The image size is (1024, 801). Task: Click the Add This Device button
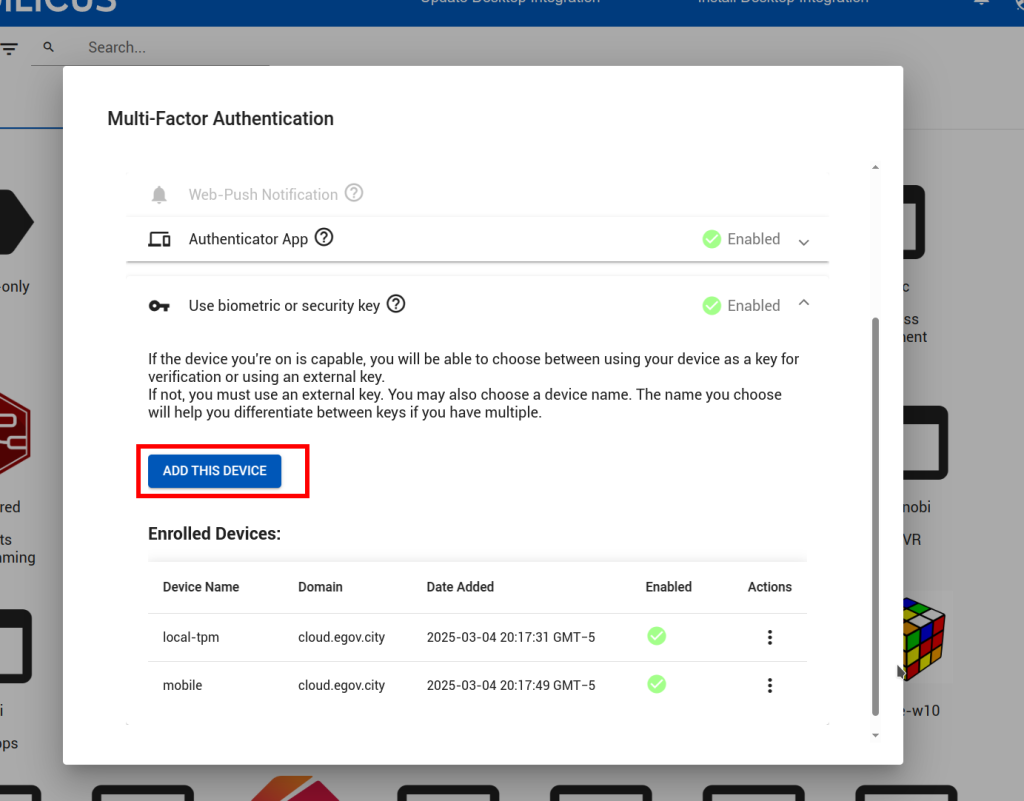pyautogui.click(x=215, y=471)
